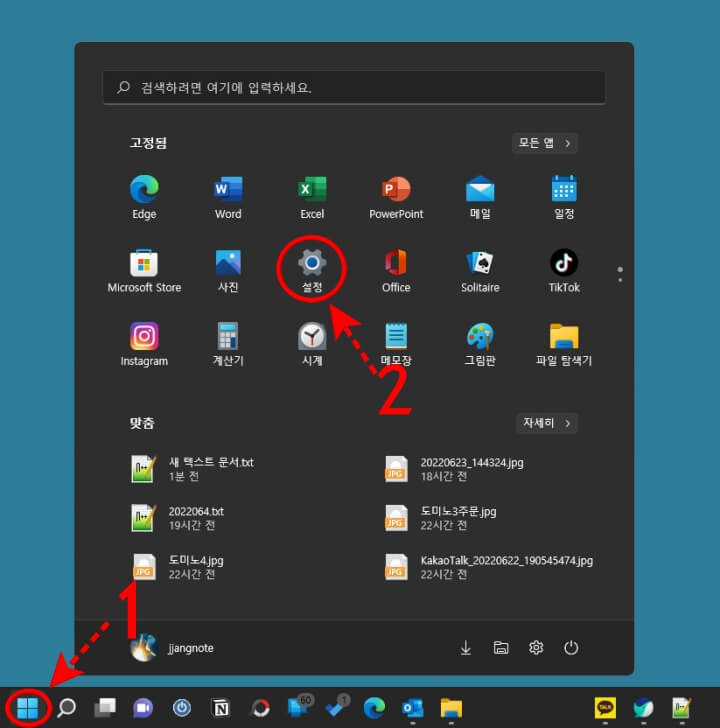Click the taskbar Edge browser icon
The width and height of the screenshot is (720, 728).
pos(374,708)
